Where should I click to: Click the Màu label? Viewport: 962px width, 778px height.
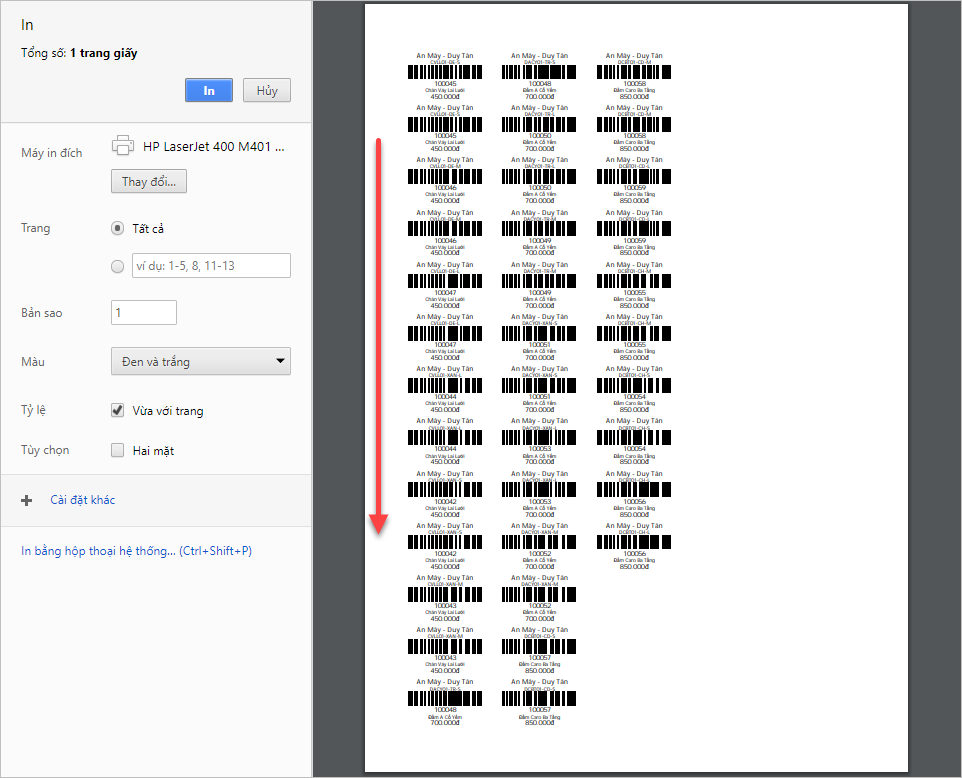click(33, 361)
